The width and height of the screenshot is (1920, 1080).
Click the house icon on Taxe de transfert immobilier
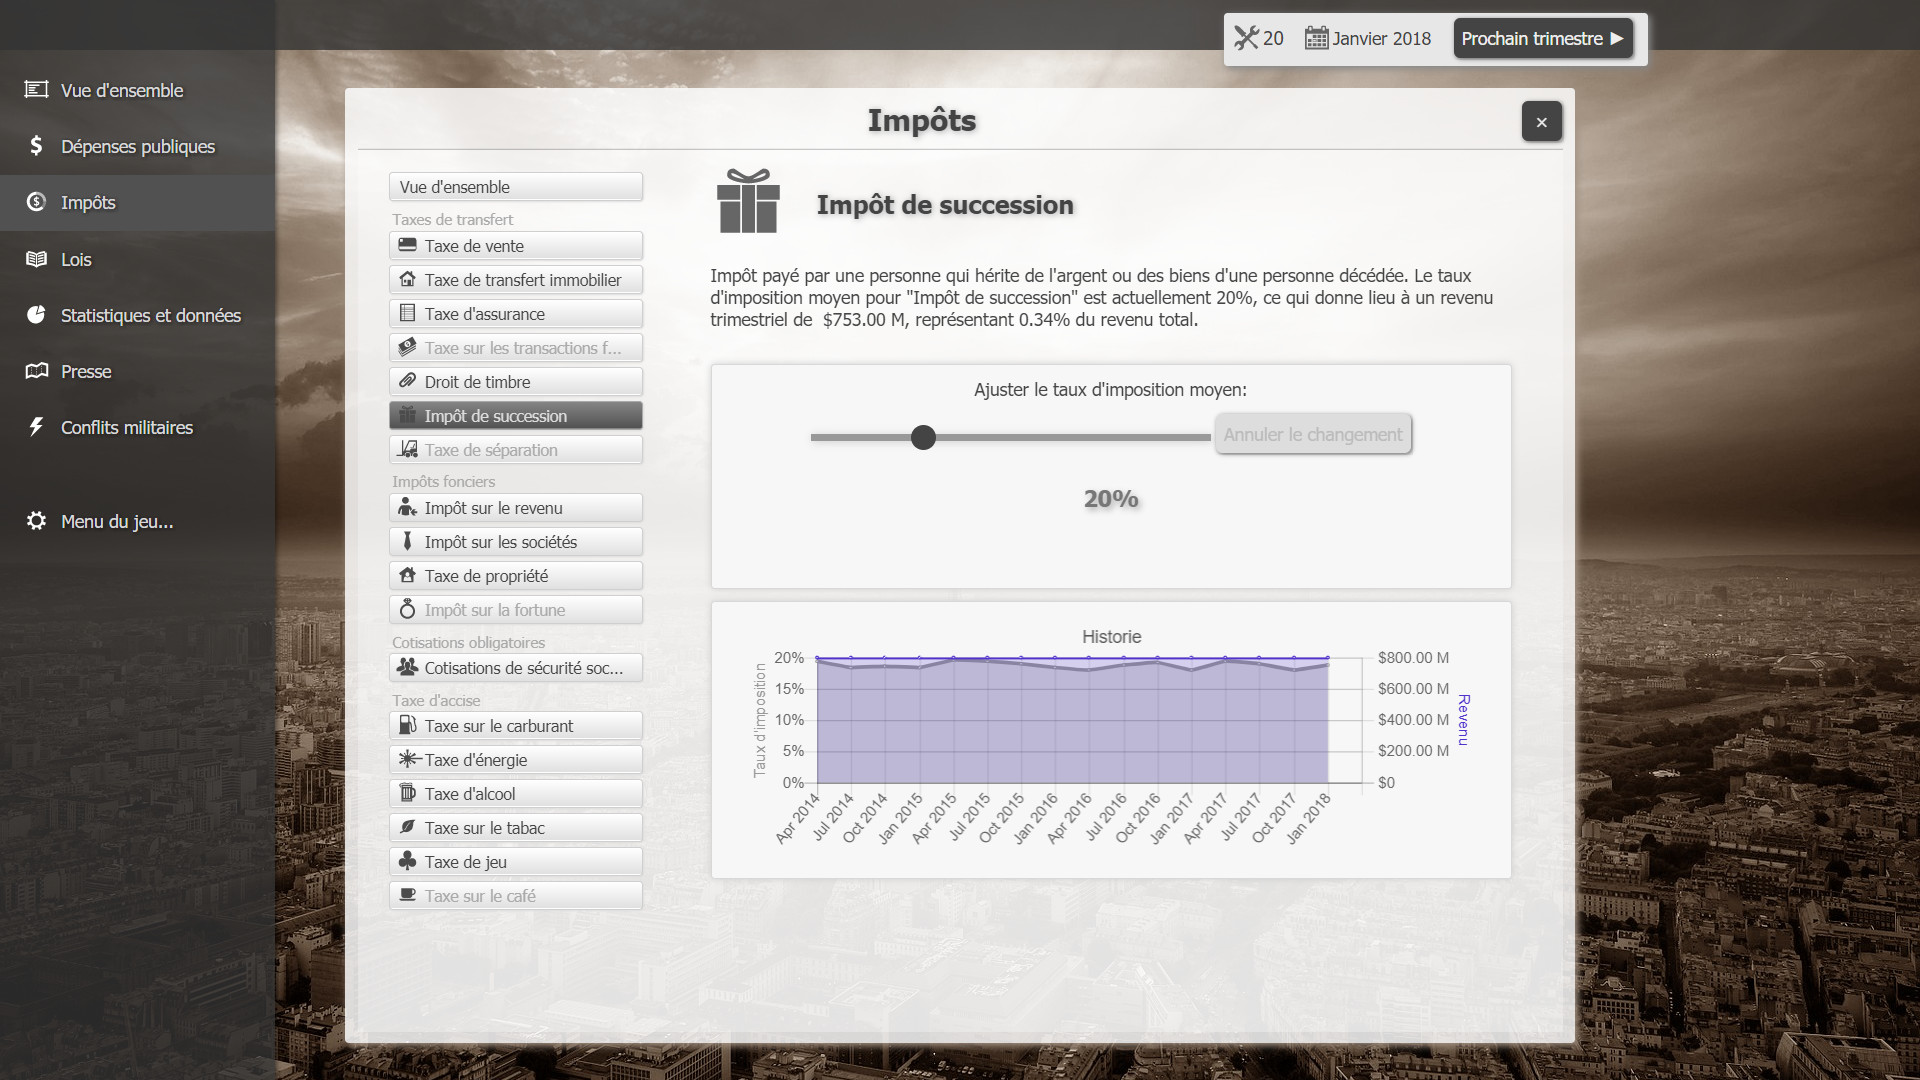[x=409, y=279]
